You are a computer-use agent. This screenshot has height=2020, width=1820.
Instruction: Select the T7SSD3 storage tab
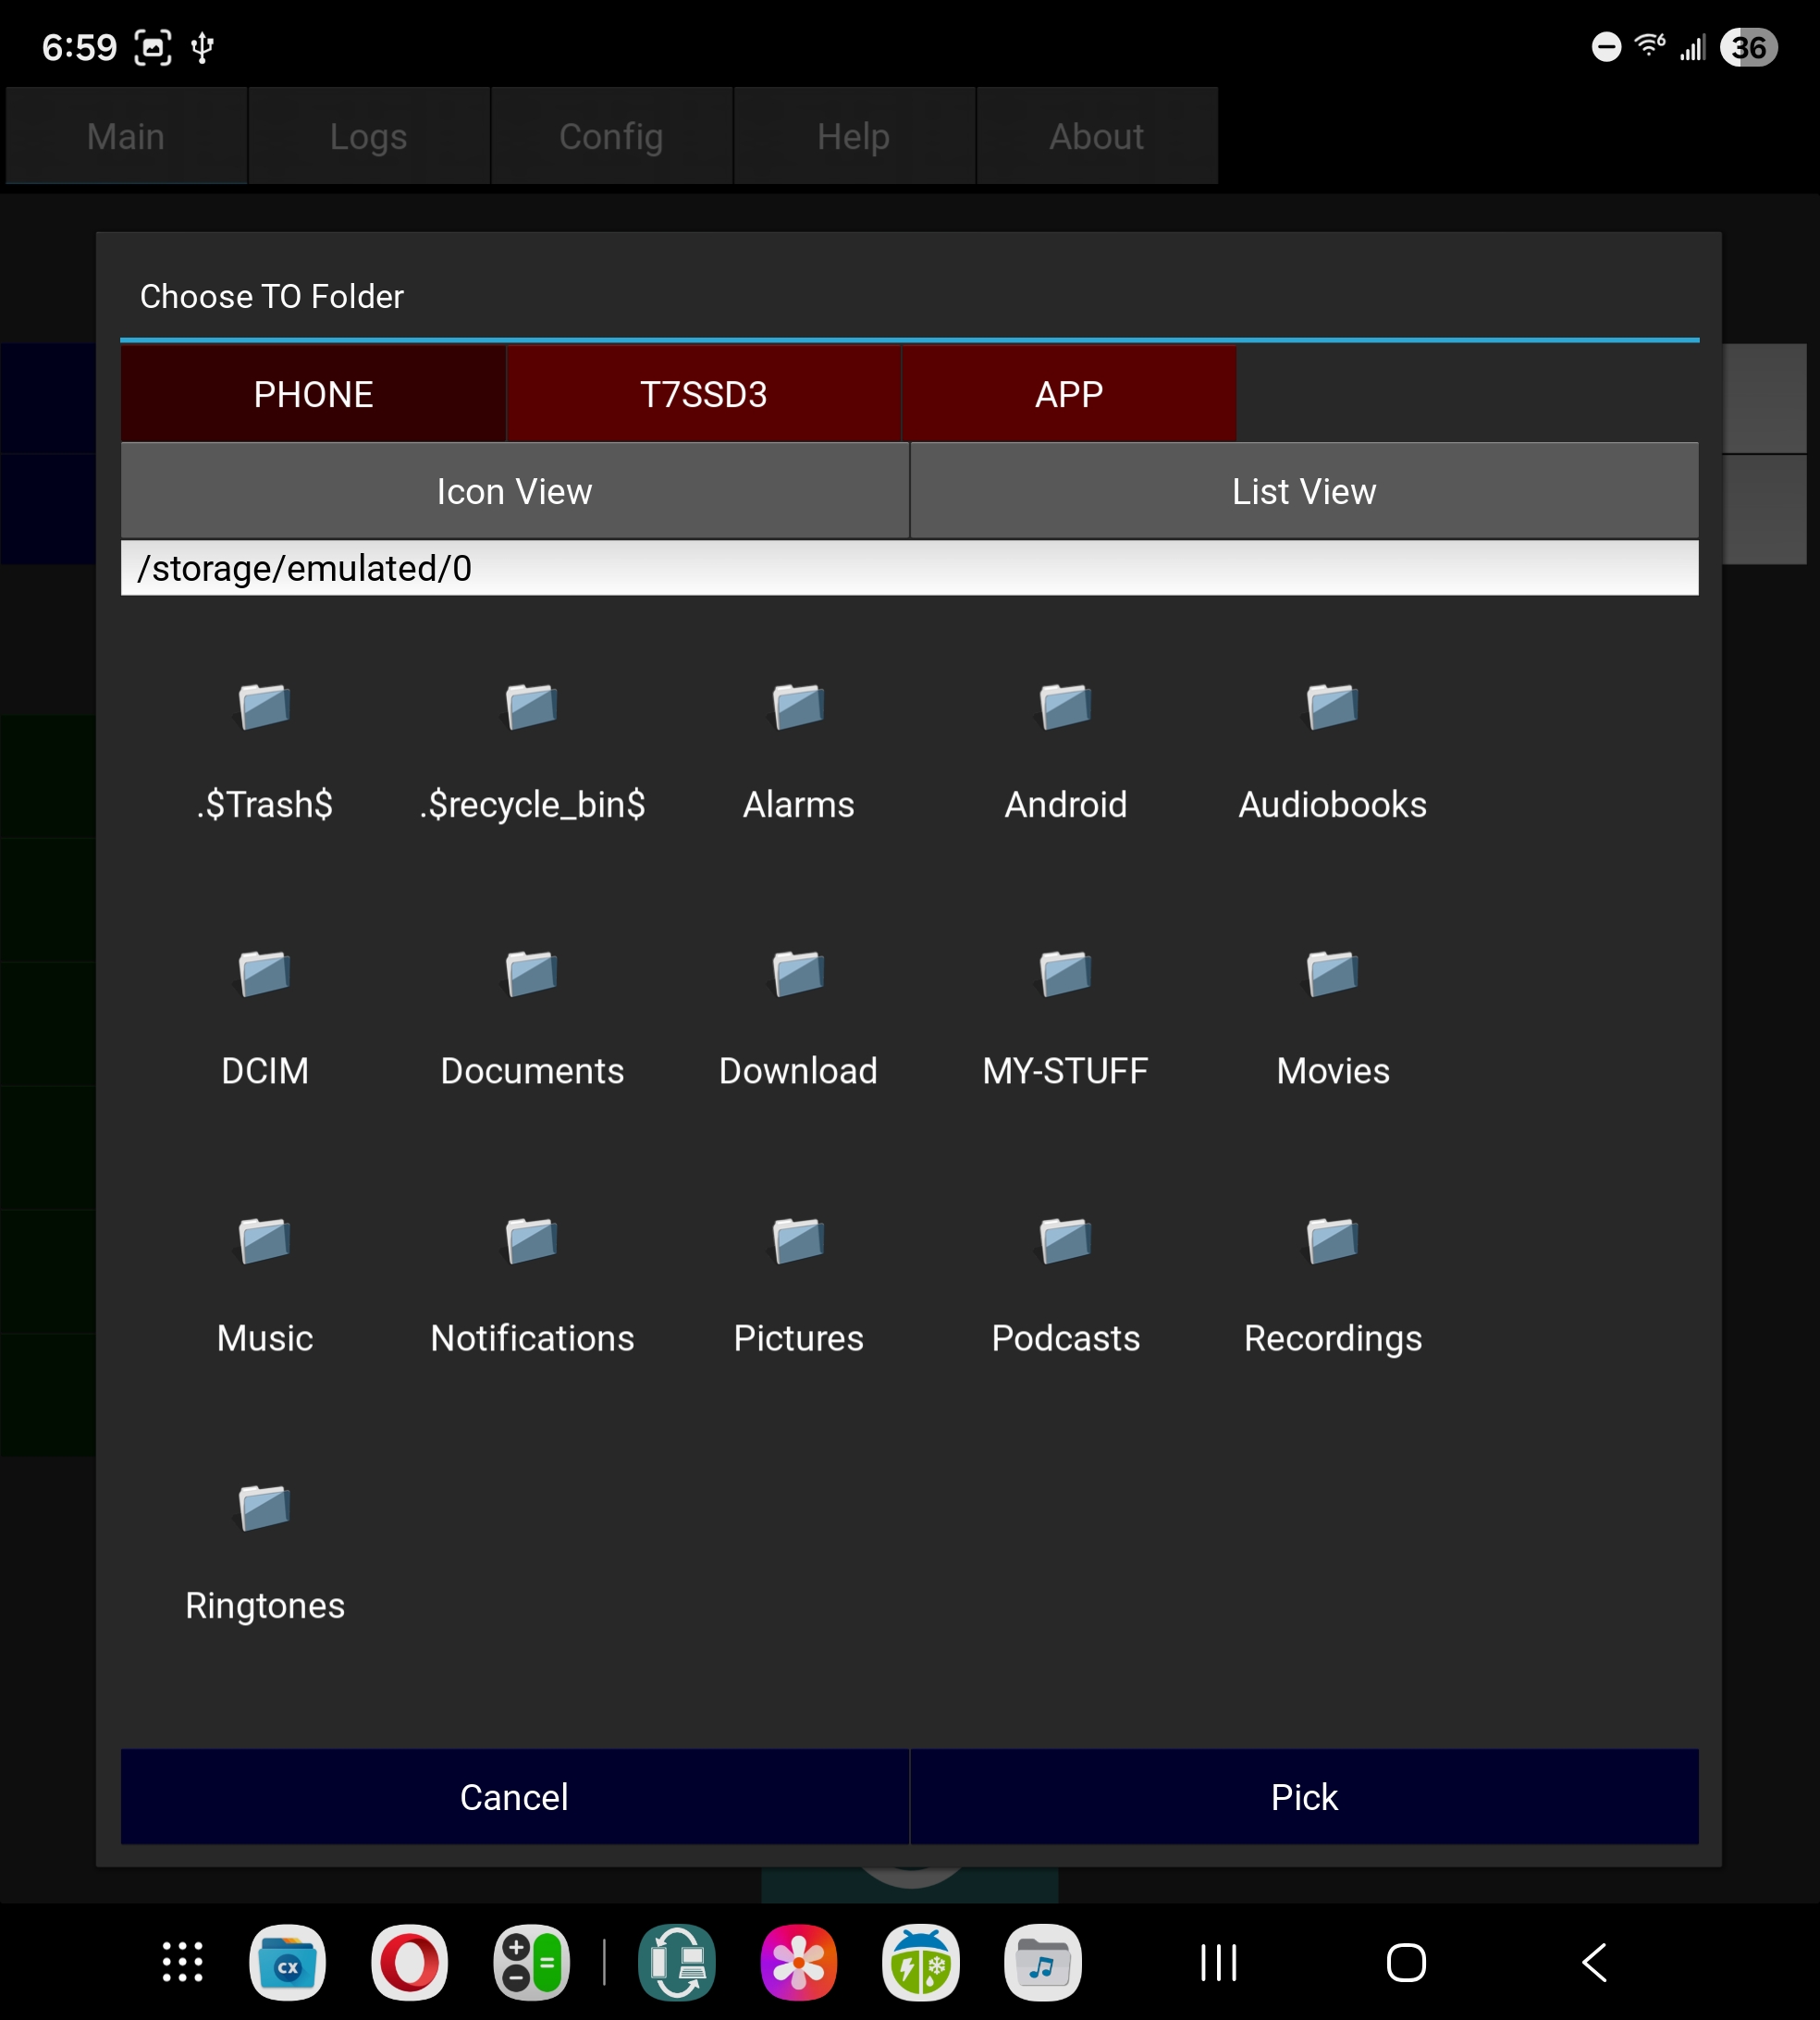coord(703,394)
